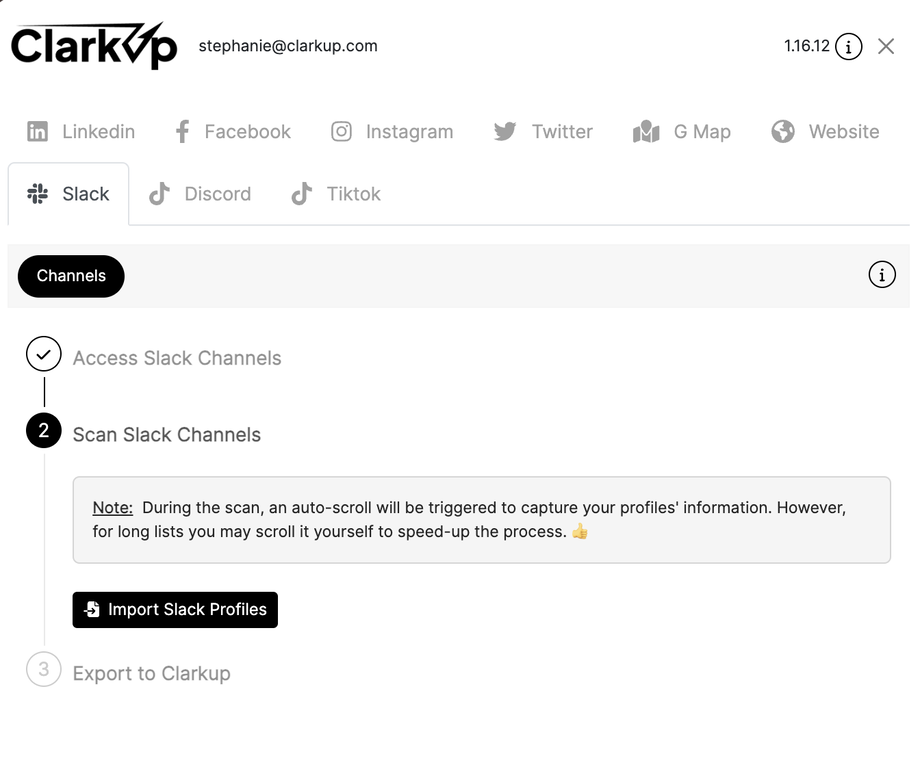Click Import Slack Profiles button
The height and width of the screenshot is (769, 920).
coord(175,609)
